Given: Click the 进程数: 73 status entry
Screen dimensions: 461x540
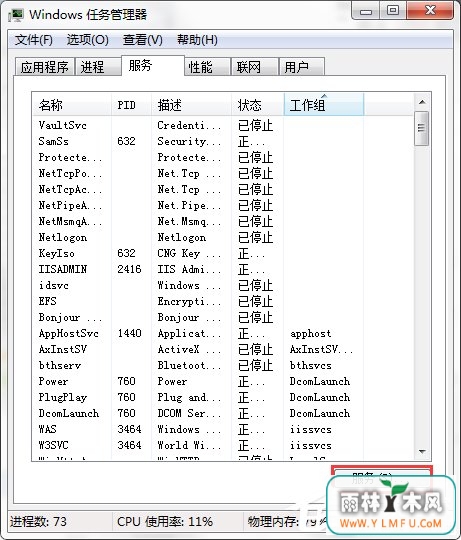Looking at the screenshot, I should [39, 522].
